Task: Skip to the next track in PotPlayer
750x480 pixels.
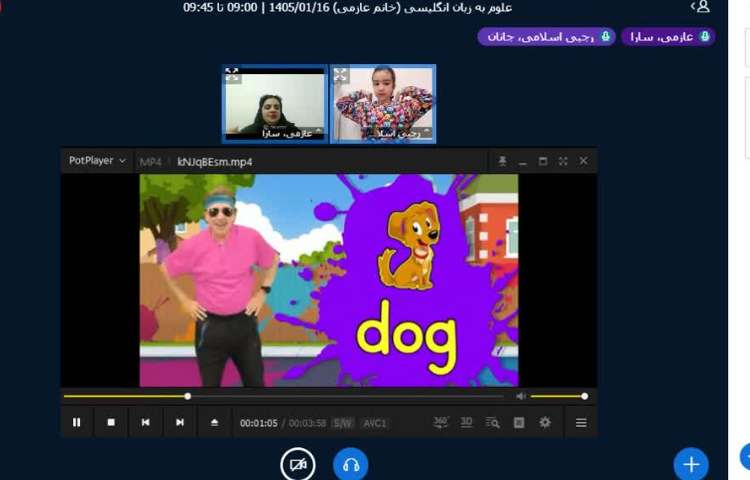Action: [x=180, y=423]
